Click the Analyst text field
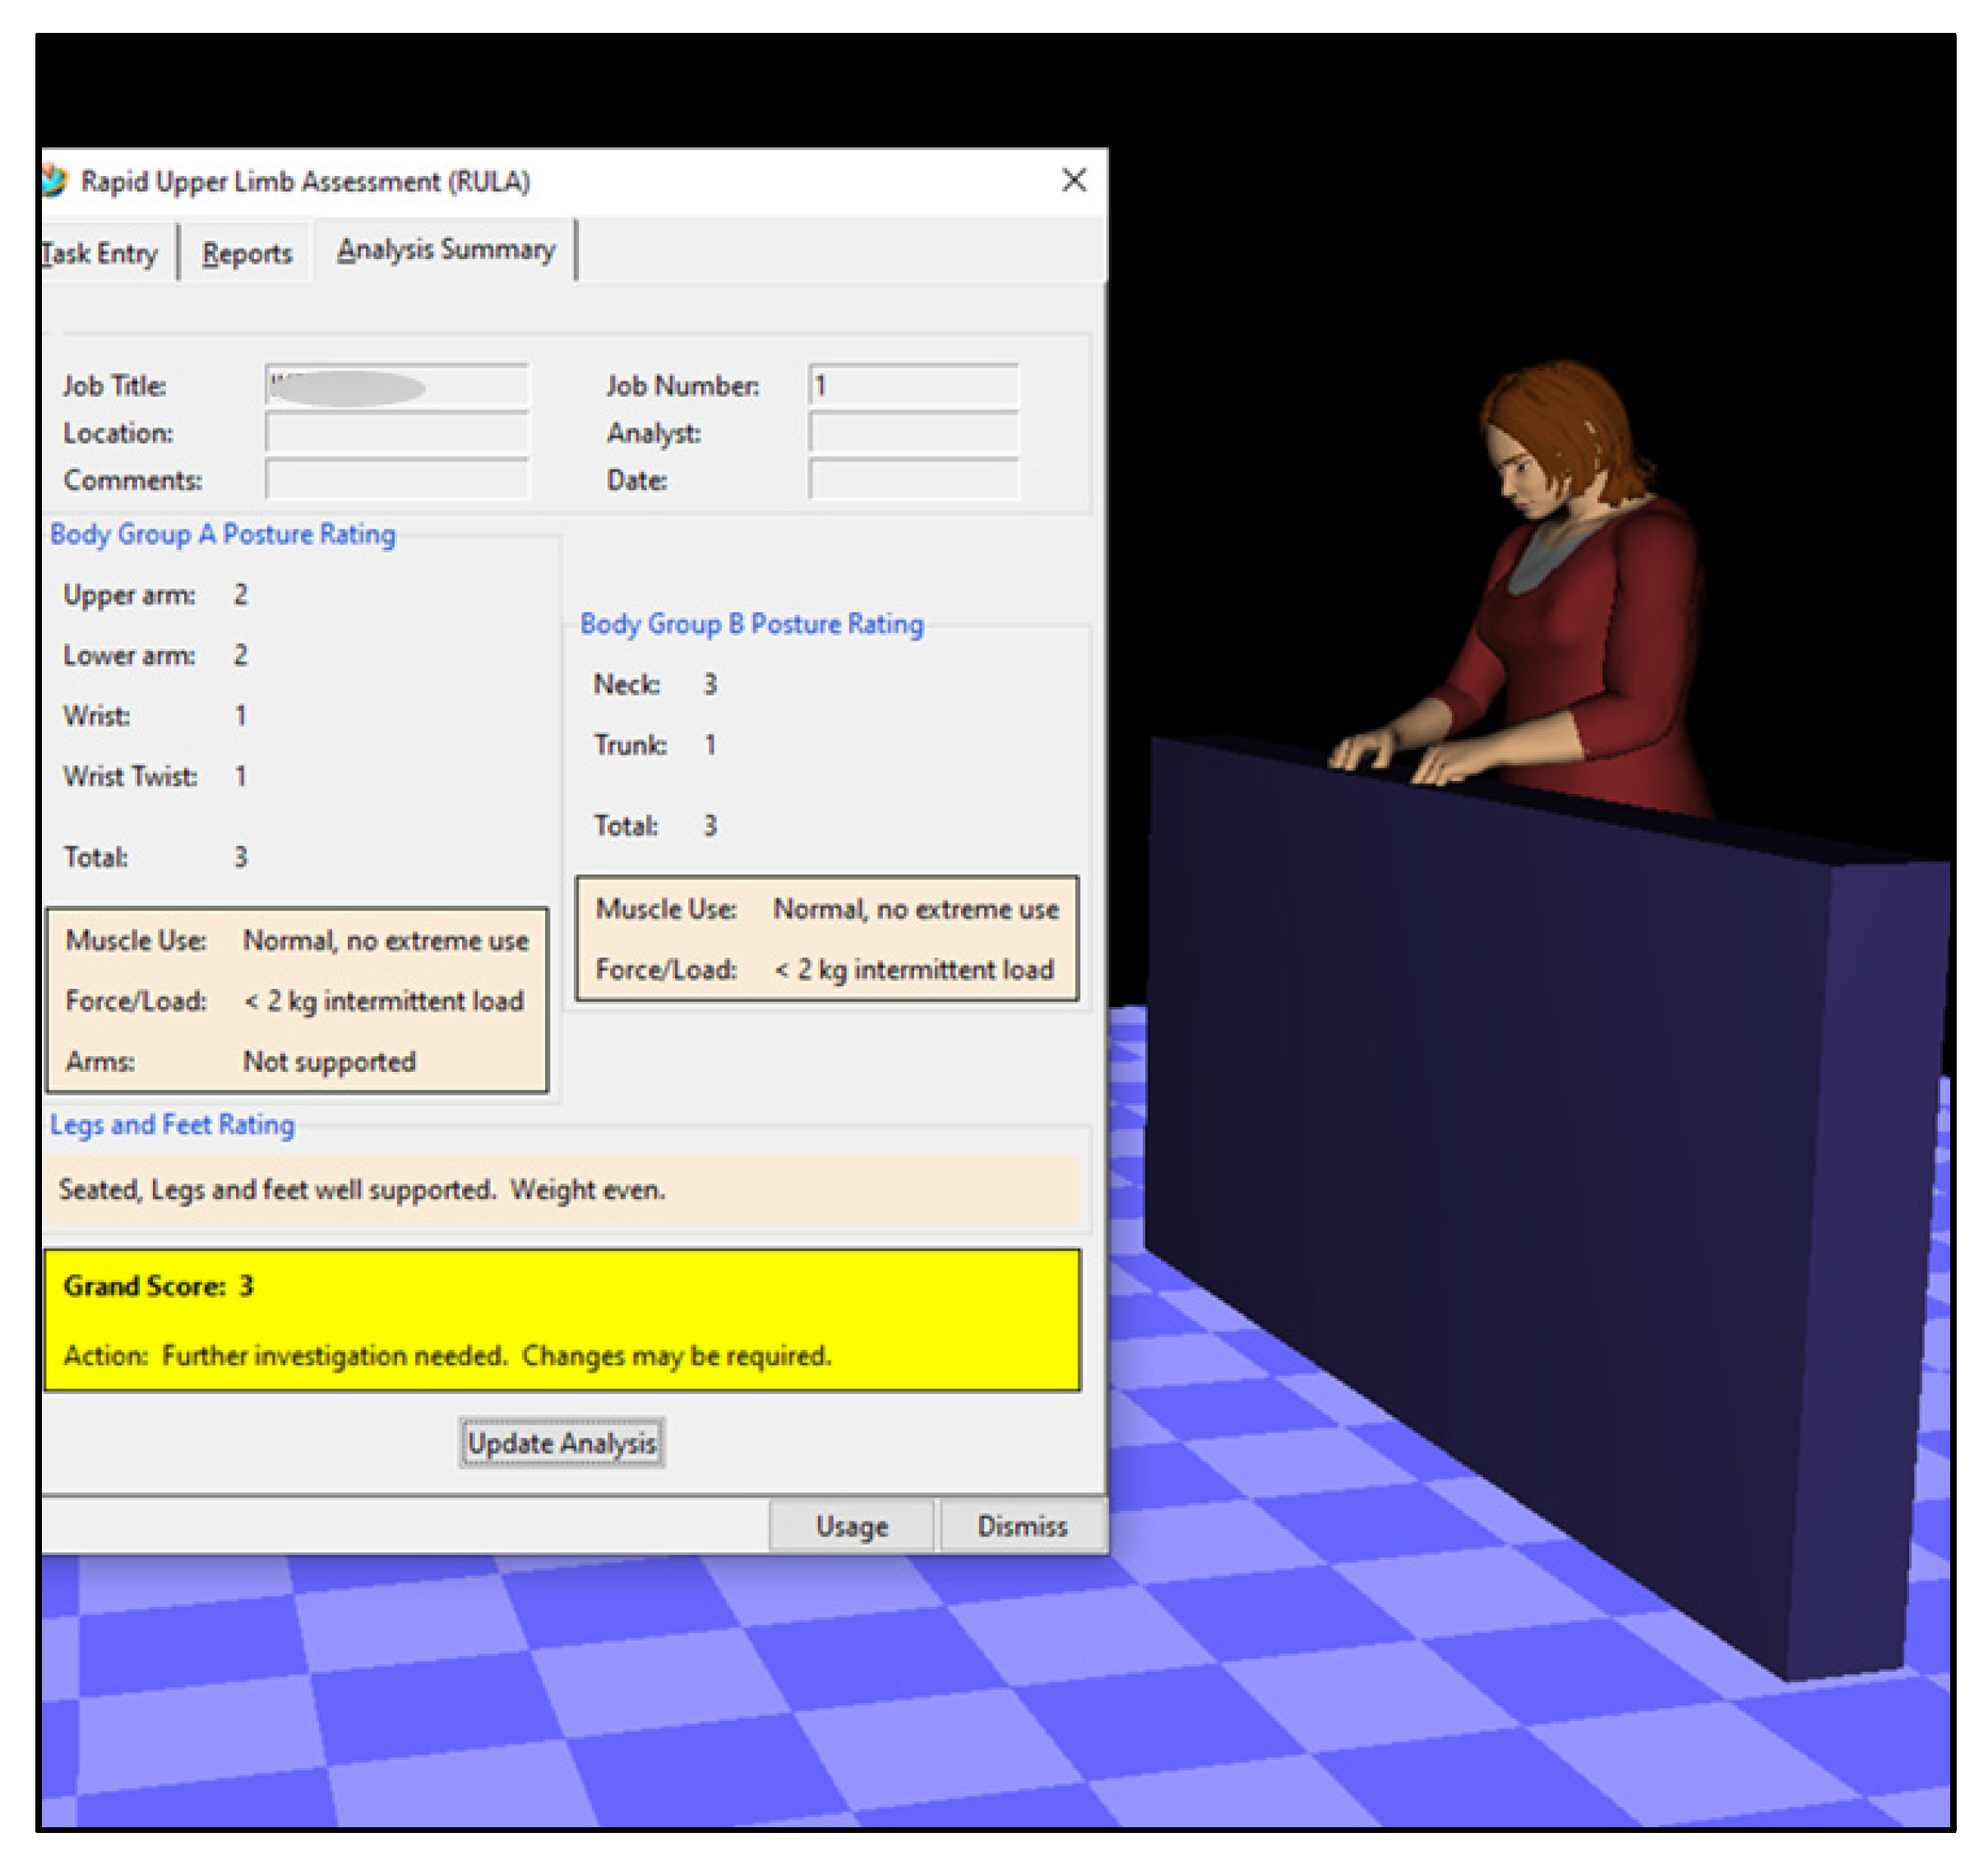 pyautogui.click(x=913, y=433)
